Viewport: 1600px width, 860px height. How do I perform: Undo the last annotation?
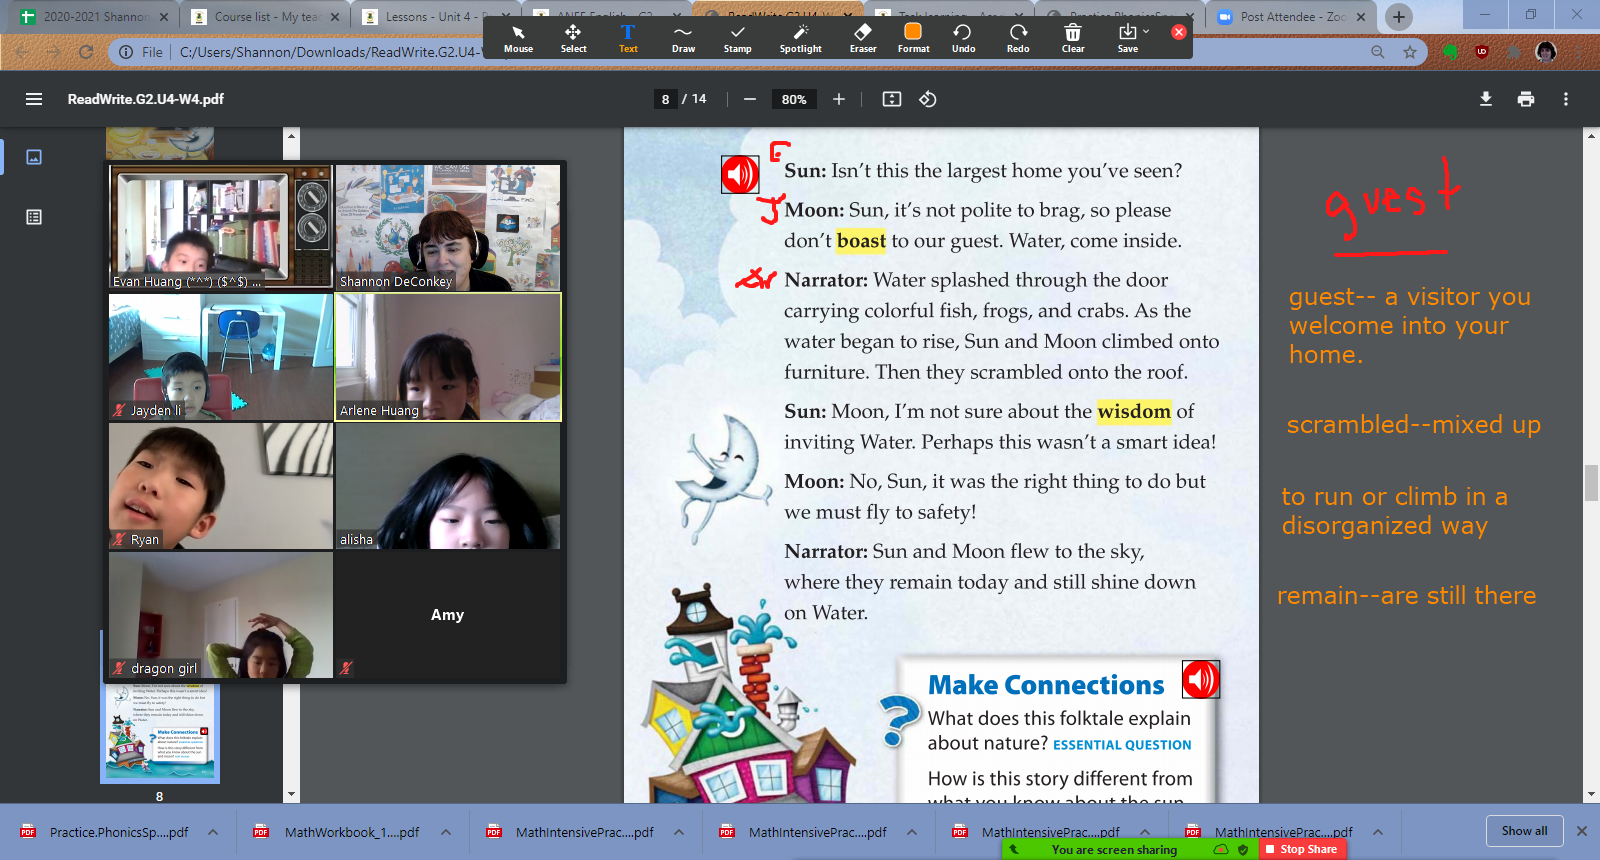[963, 38]
